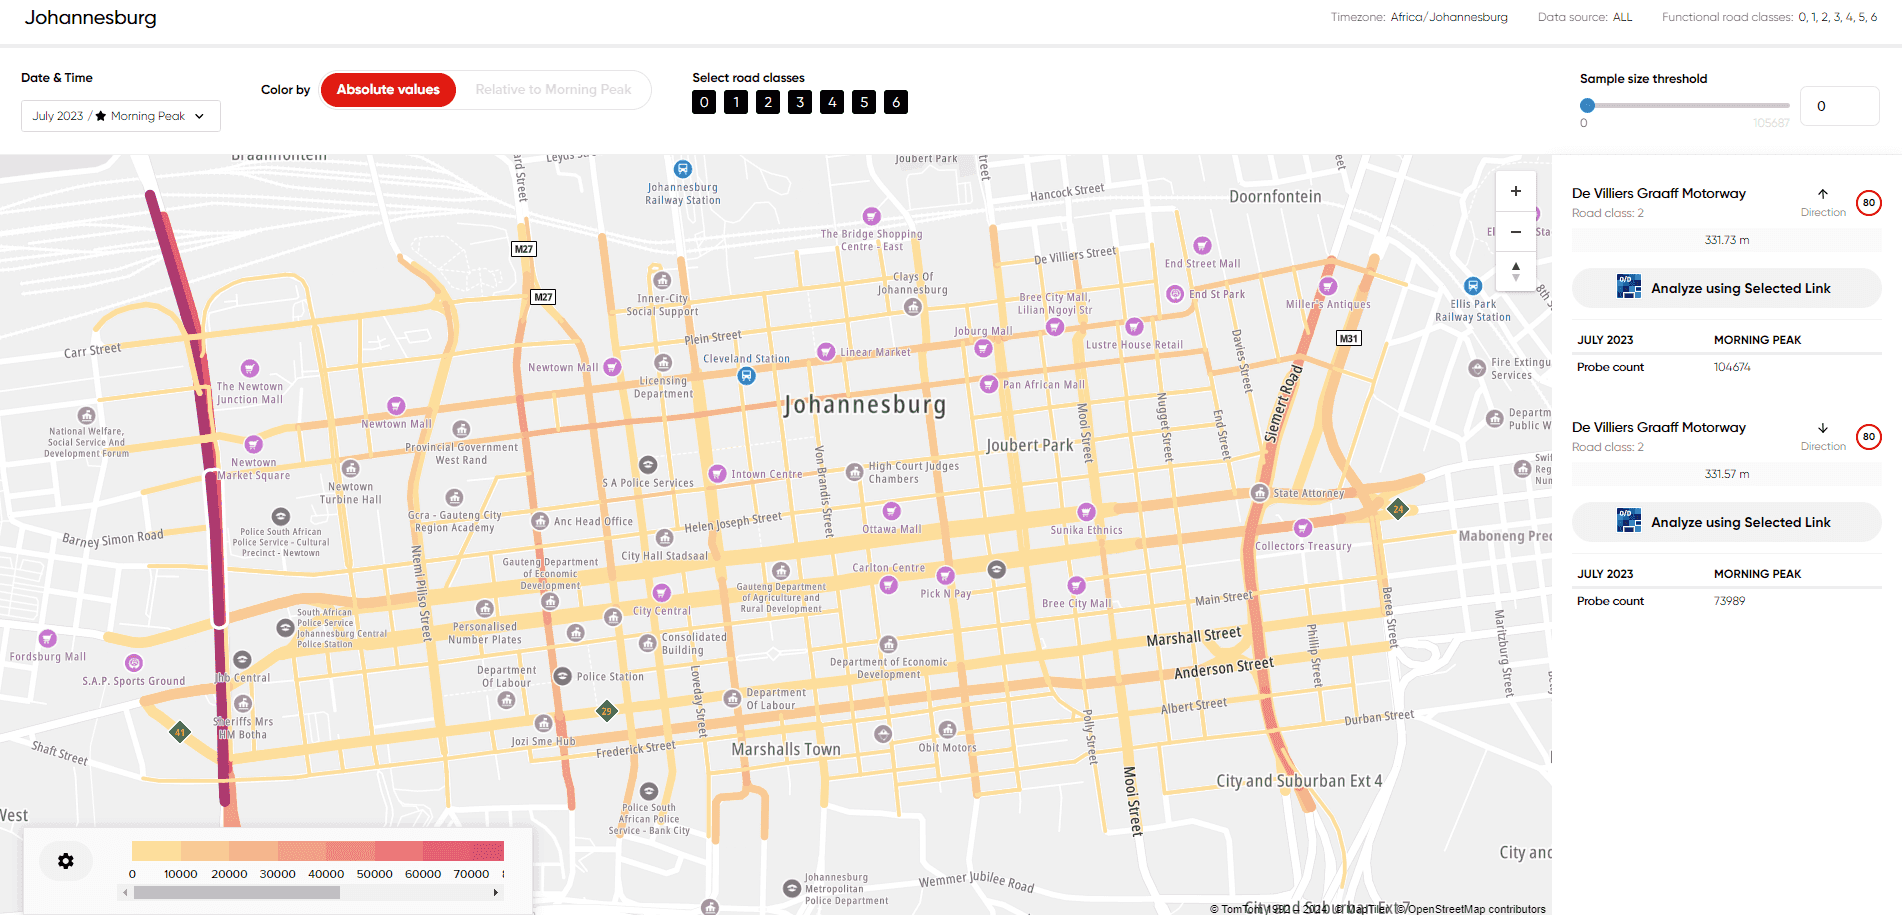Open legend settings gear icon
The height and width of the screenshot is (915, 1902).
[66, 861]
